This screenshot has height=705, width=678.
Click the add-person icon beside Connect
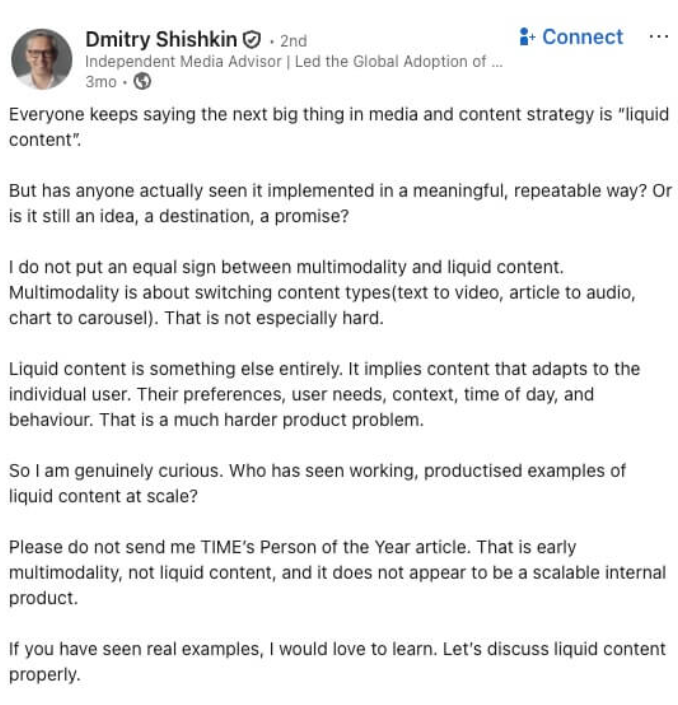(528, 37)
